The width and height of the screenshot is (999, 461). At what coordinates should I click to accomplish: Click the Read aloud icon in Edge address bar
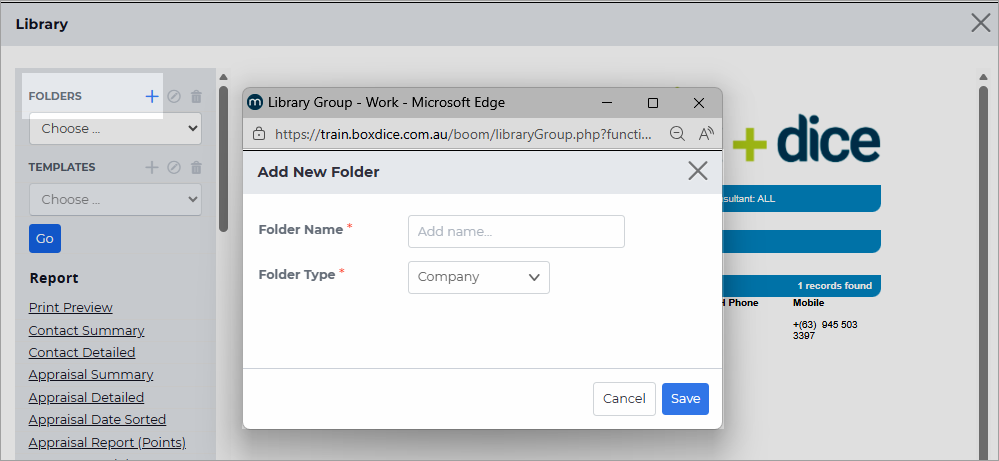(x=705, y=134)
